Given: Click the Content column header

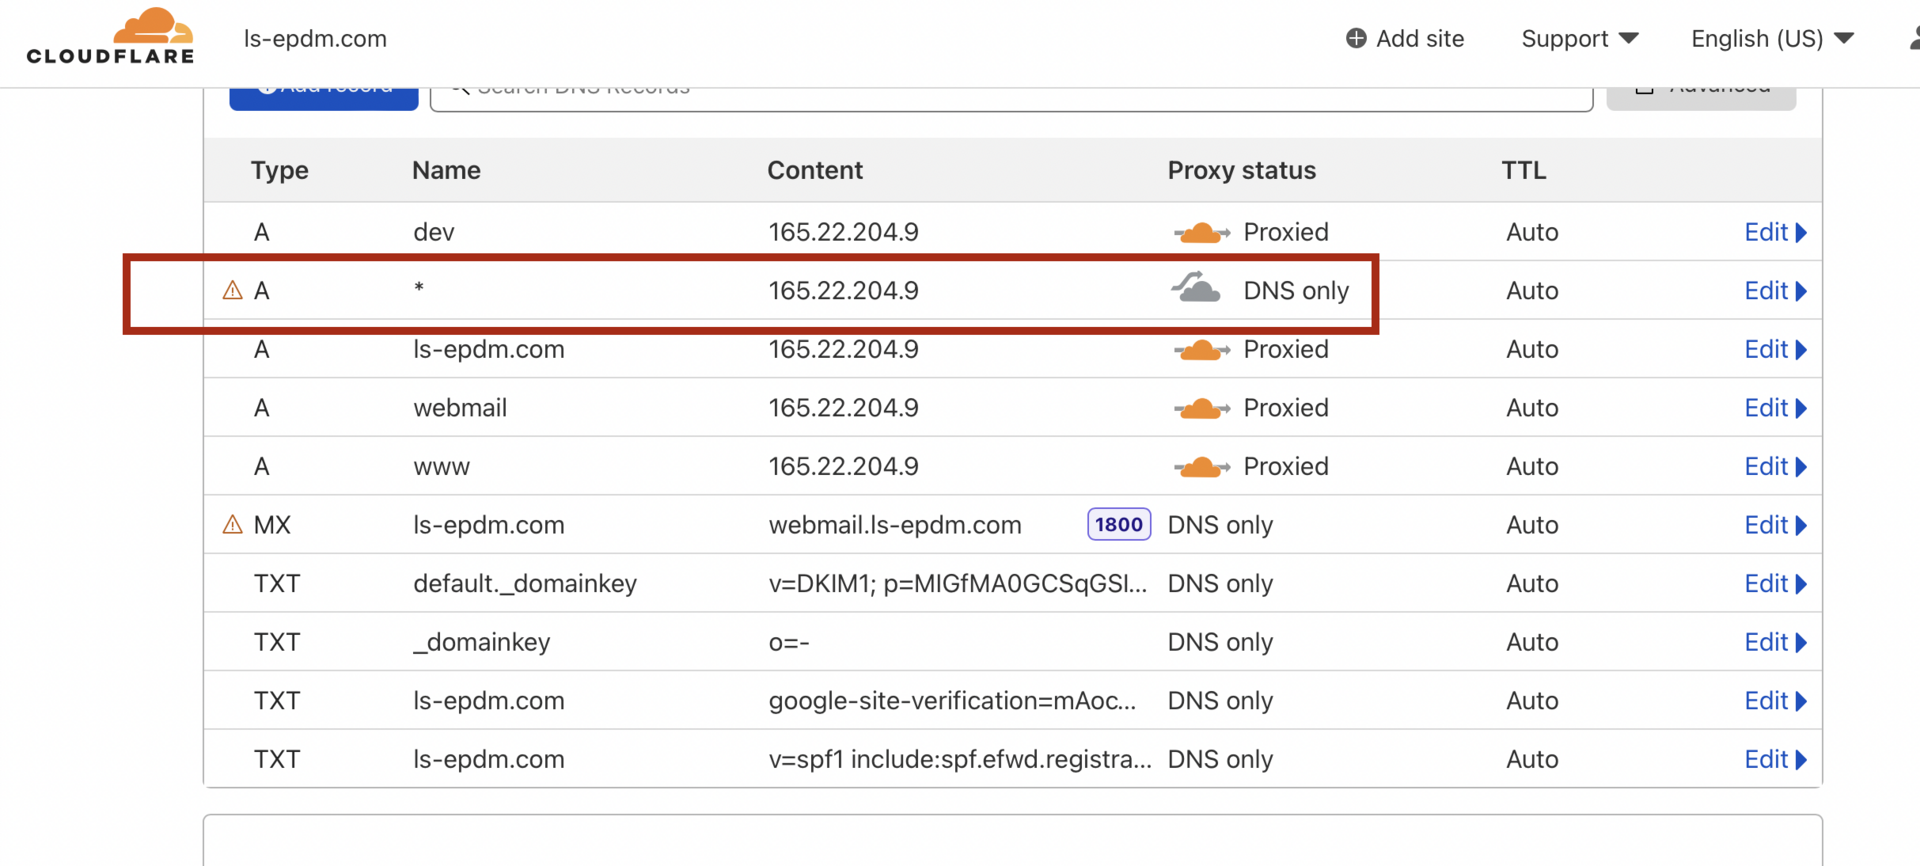Looking at the screenshot, I should [814, 170].
